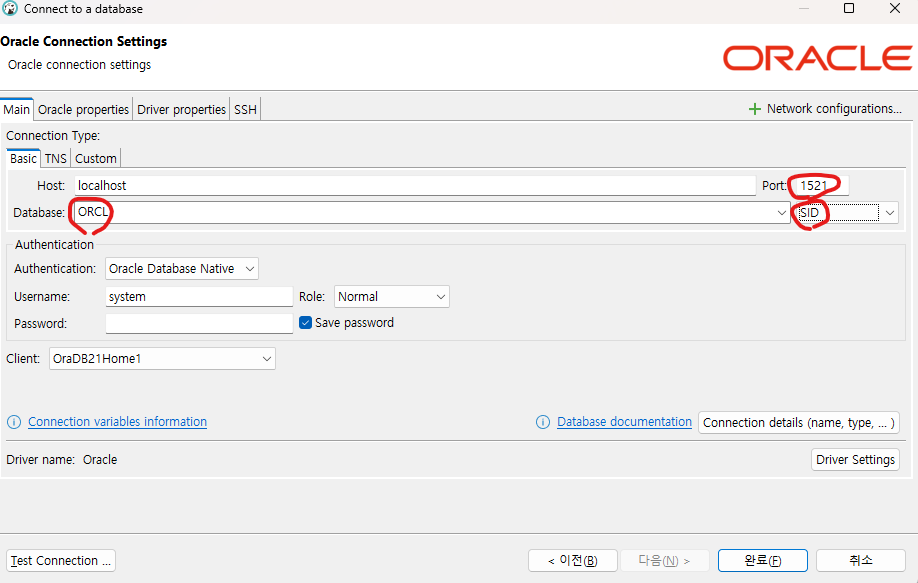Click Connection details (name, type, ...) button
This screenshot has width=918, height=583.
799,423
